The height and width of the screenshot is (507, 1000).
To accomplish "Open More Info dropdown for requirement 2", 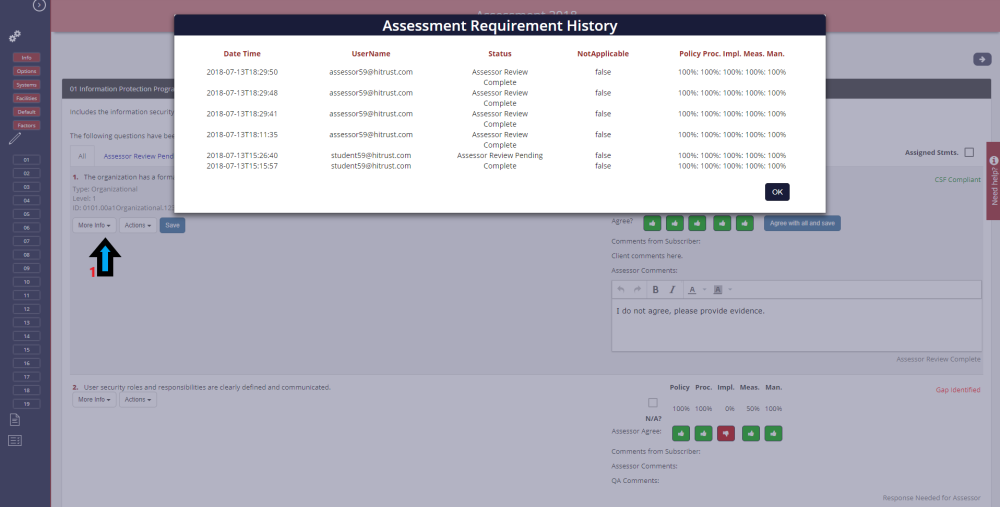I will (x=94, y=400).
